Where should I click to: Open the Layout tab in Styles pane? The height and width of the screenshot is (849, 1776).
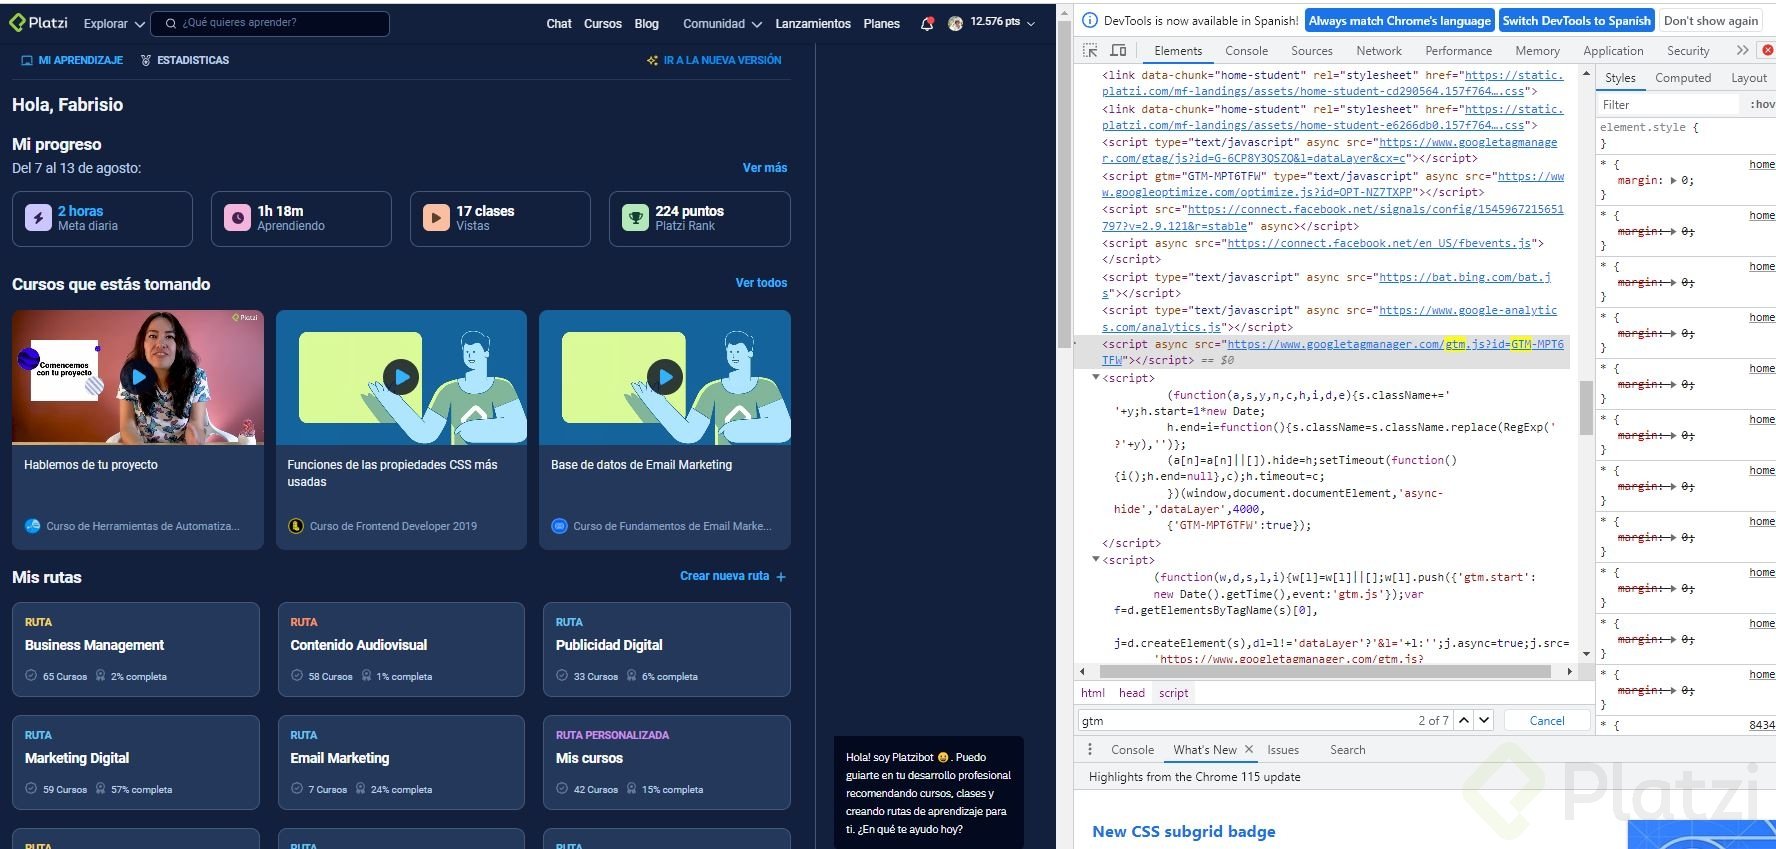pos(1749,77)
